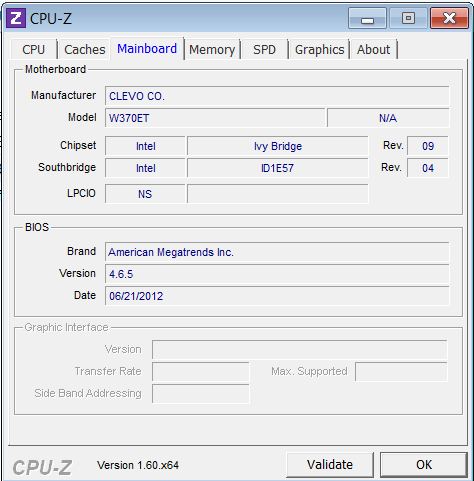Close the CPU-Z window
The width and height of the screenshot is (474, 481).
click(x=449, y=18)
